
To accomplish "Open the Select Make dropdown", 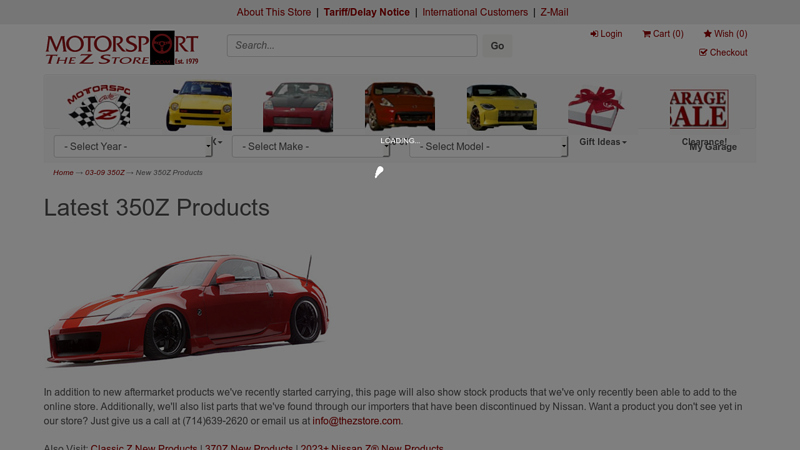I will pos(311,146).
